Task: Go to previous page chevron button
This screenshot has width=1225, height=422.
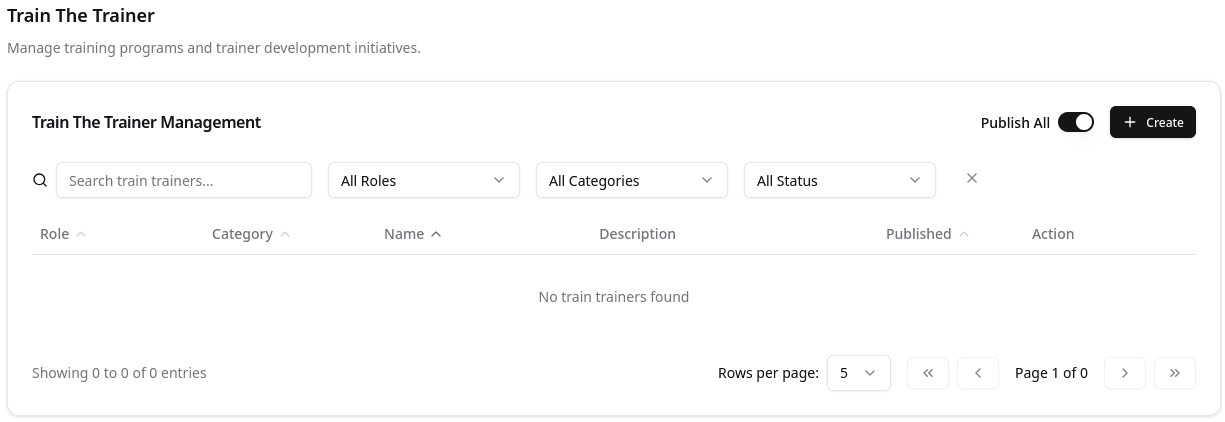Action: tap(978, 373)
